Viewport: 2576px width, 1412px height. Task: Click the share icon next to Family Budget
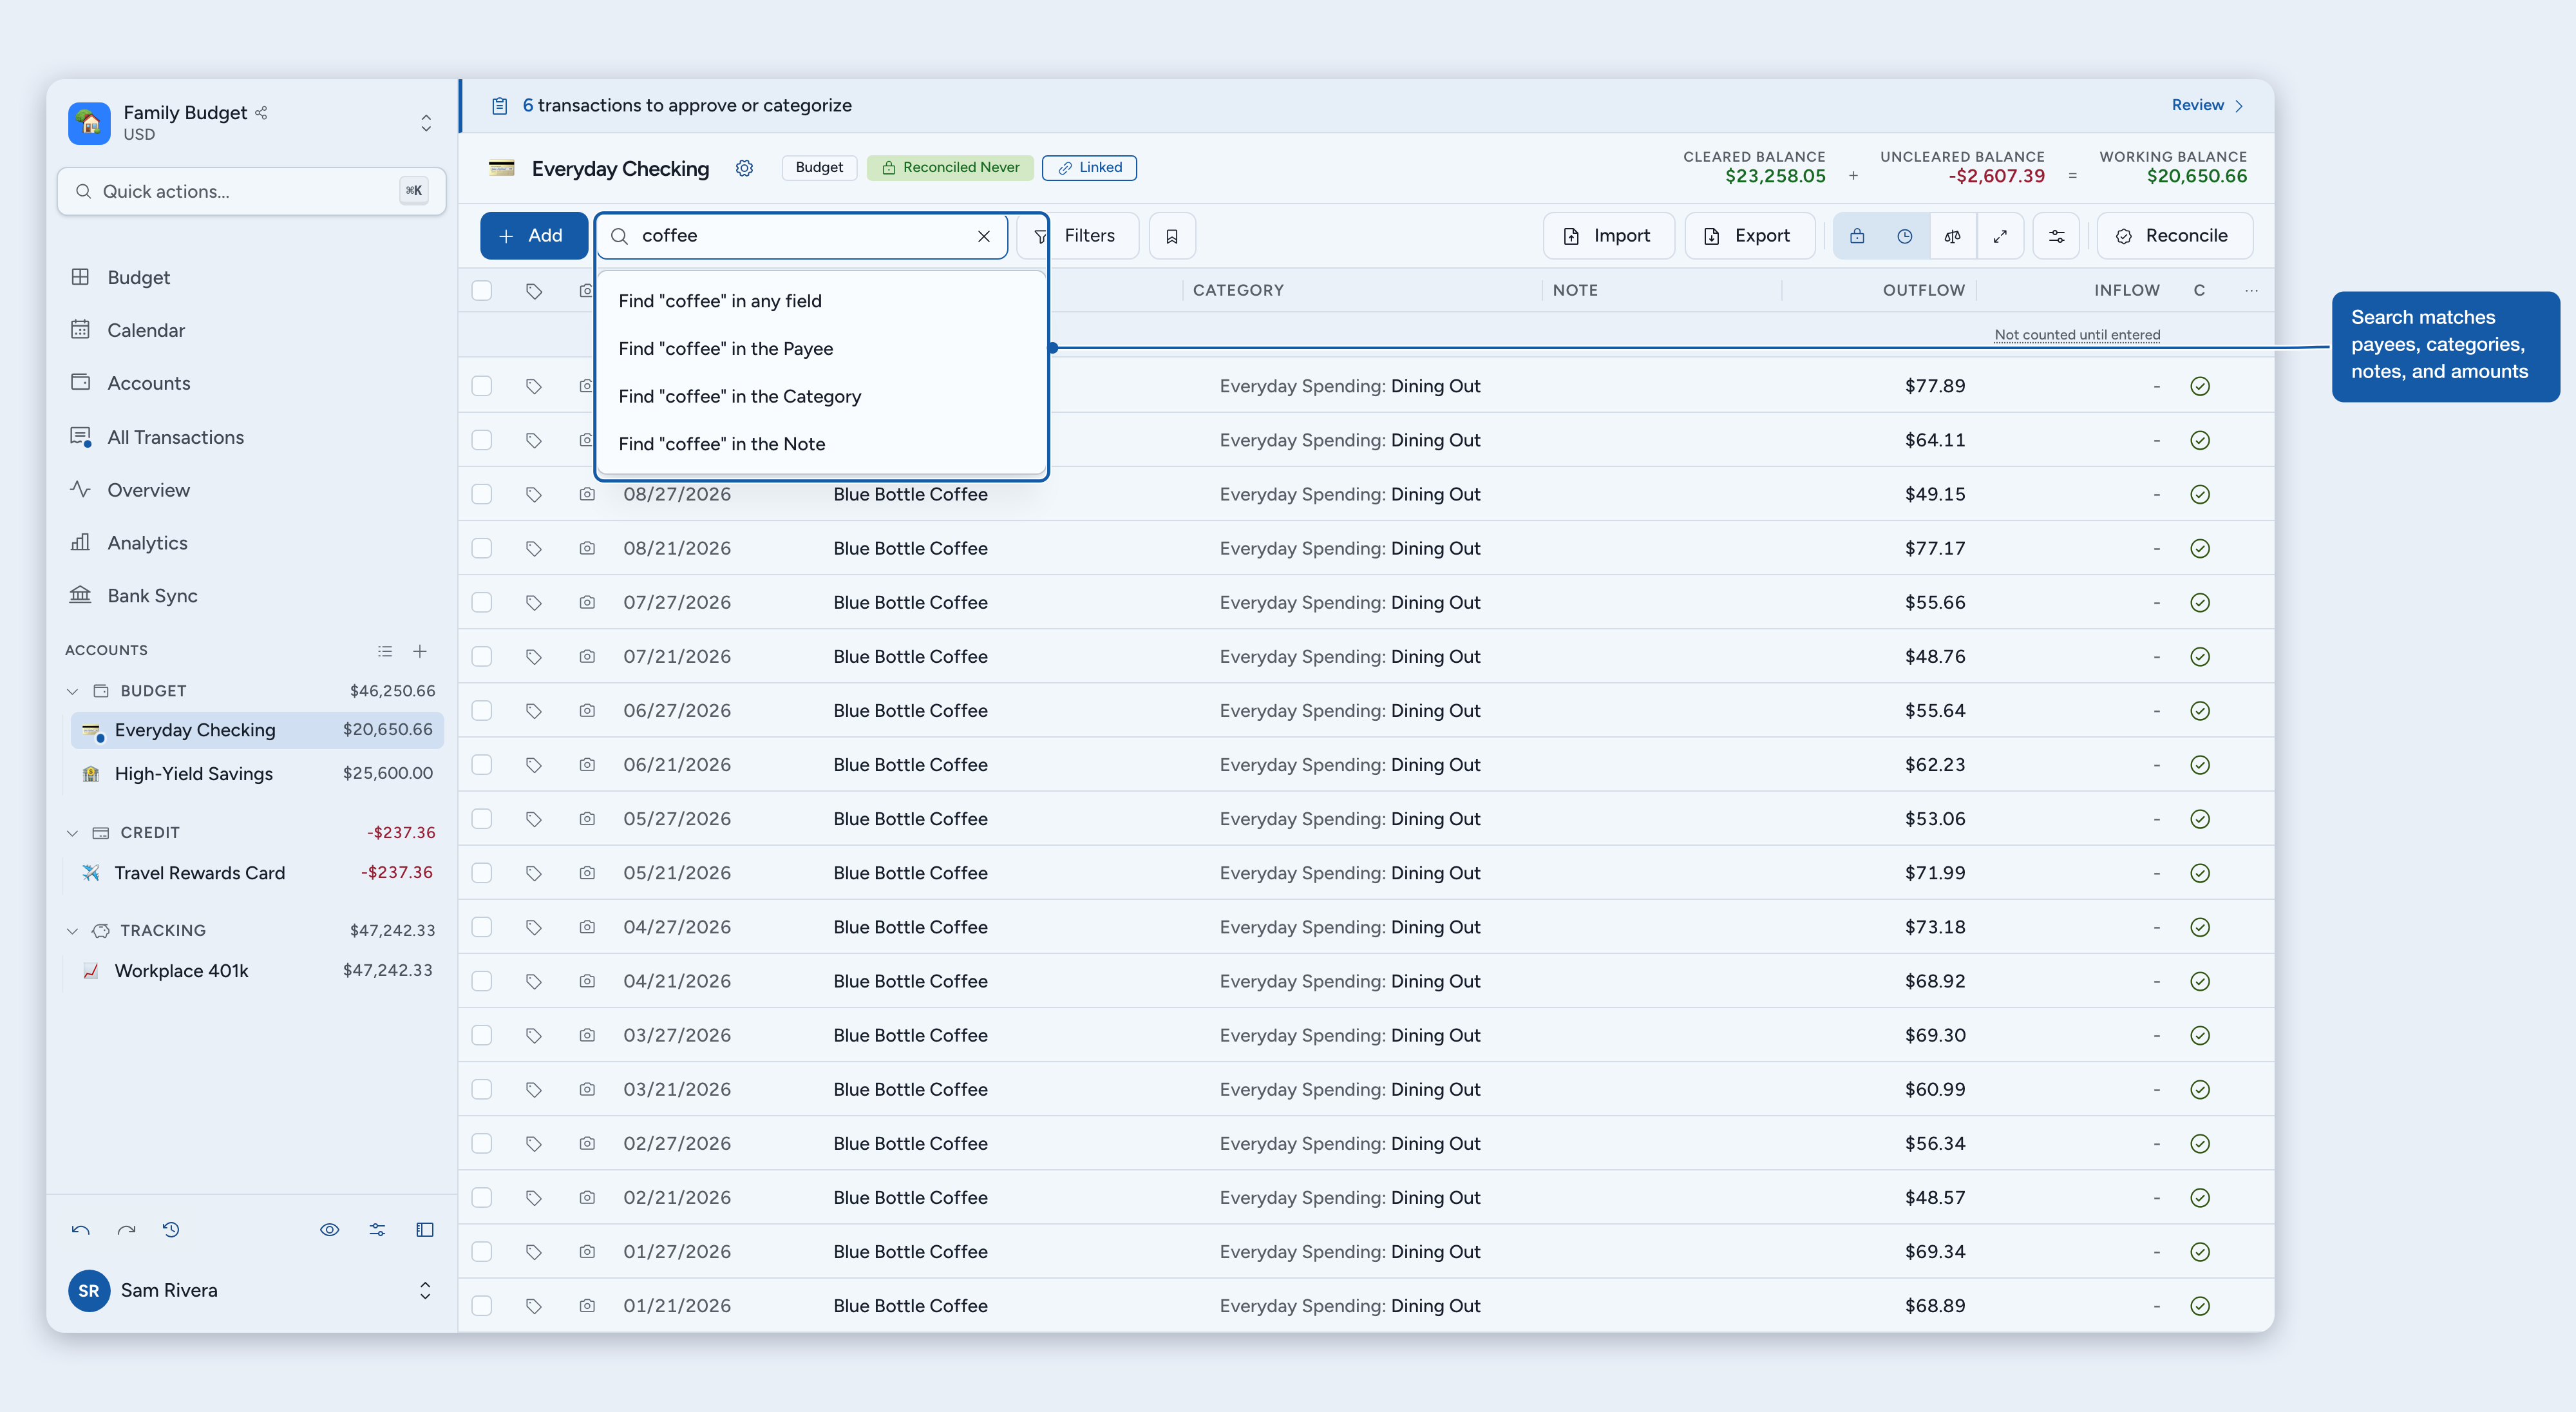click(x=261, y=113)
